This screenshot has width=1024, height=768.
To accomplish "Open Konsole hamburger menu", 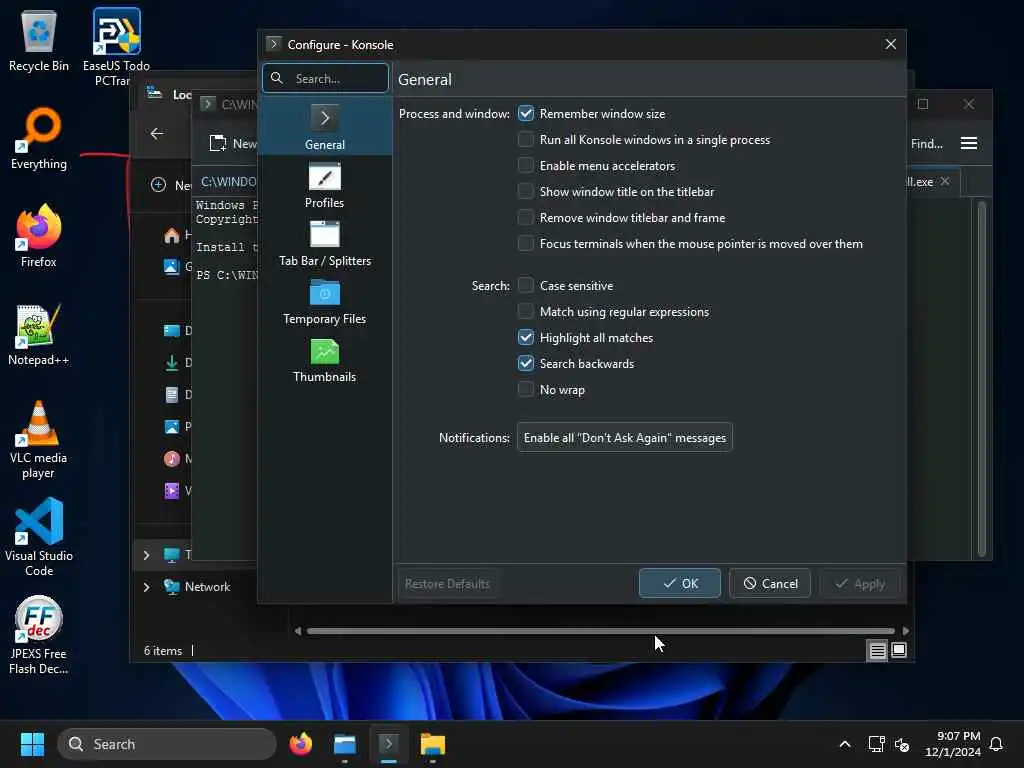I will (x=968, y=143).
